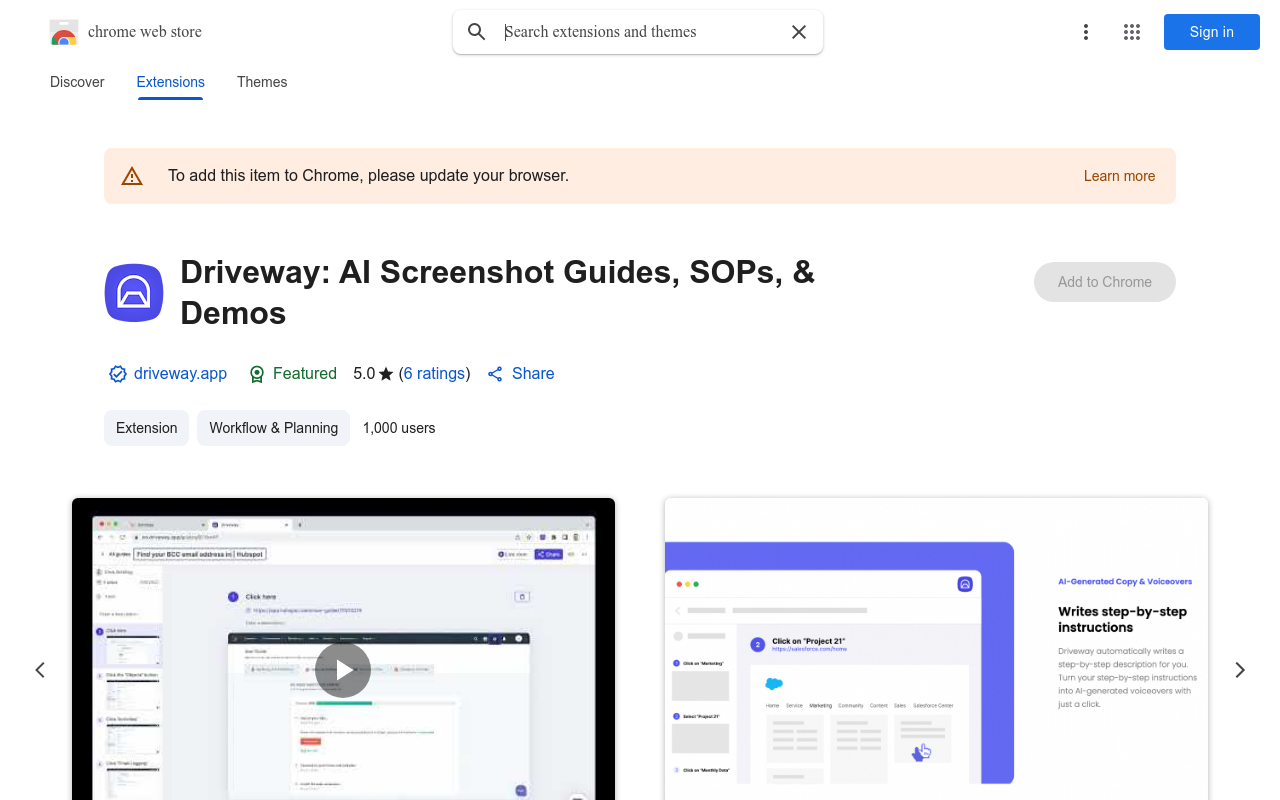Image resolution: width=1280 pixels, height=800 pixels.
Task: Open the step-by-step instructions screenshot
Action: [x=936, y=649]
